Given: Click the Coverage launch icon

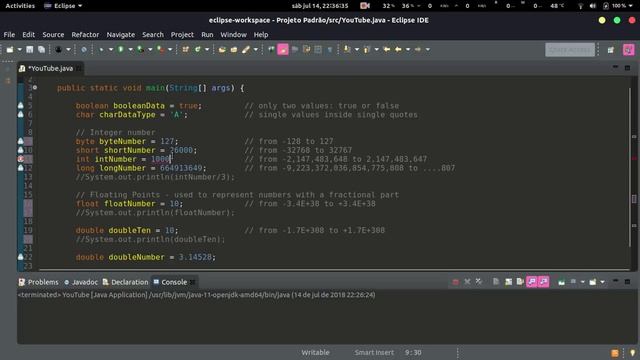Looking at the screenshot, I should pos(140,49).
